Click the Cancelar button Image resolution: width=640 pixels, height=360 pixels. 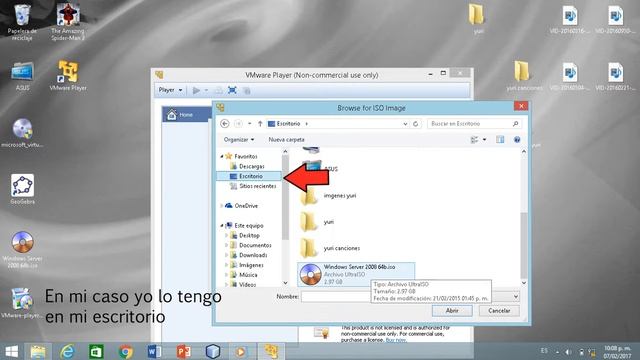point(499,311)
